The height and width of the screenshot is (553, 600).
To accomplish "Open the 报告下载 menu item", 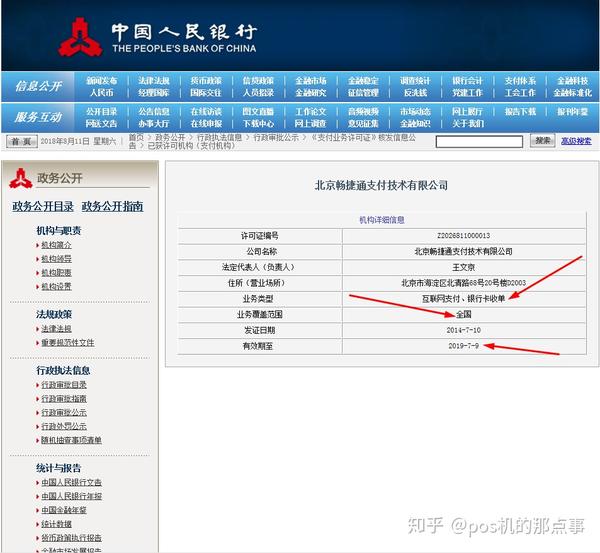I will pos(520,112).
